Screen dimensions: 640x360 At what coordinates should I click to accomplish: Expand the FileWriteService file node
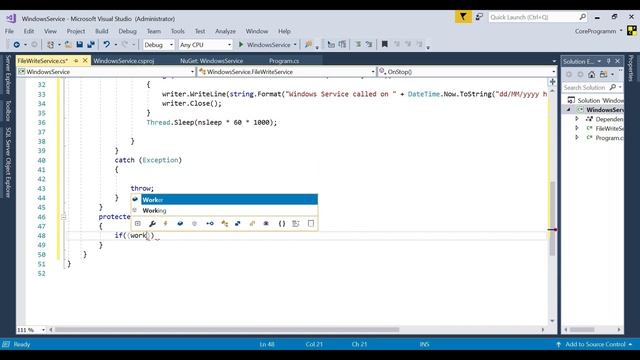(577, 128)
